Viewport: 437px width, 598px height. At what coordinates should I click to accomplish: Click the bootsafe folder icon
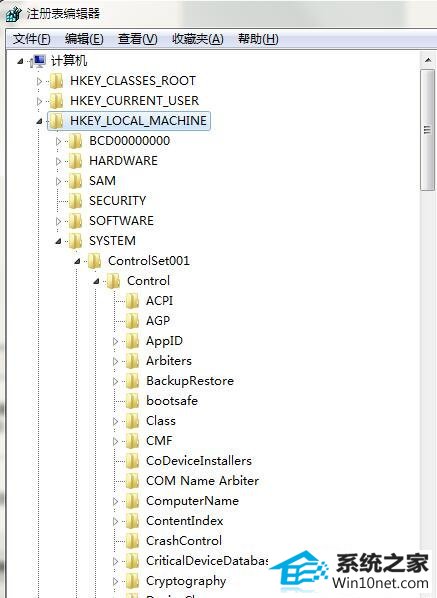[x=133, y=401]
